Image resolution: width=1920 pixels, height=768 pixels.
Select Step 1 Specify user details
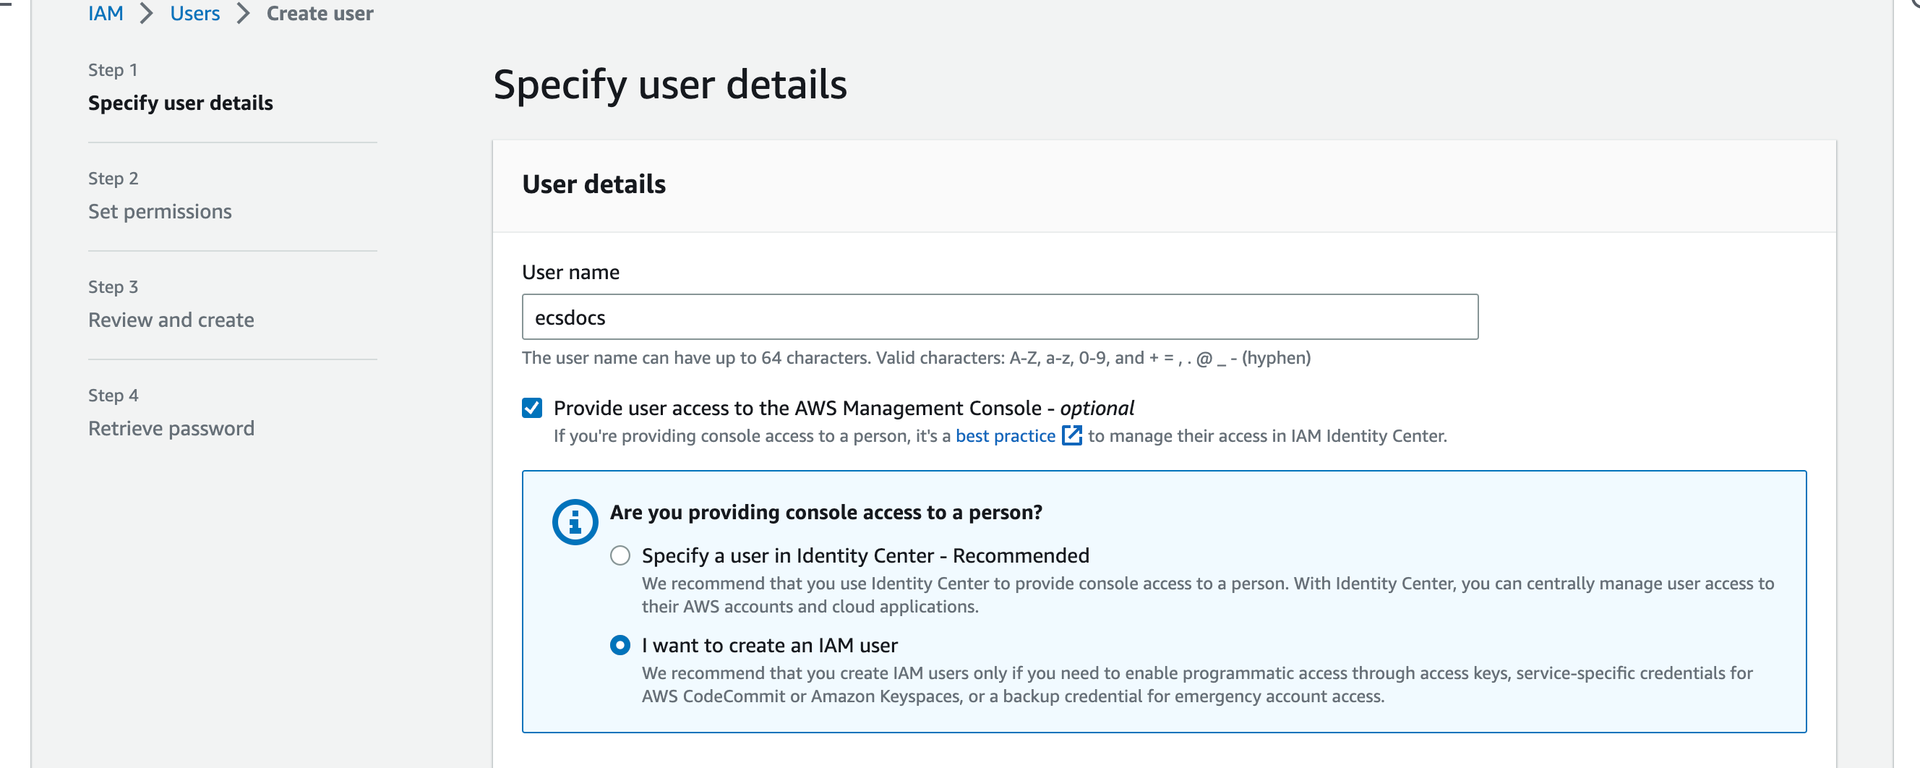pos(180,103)
